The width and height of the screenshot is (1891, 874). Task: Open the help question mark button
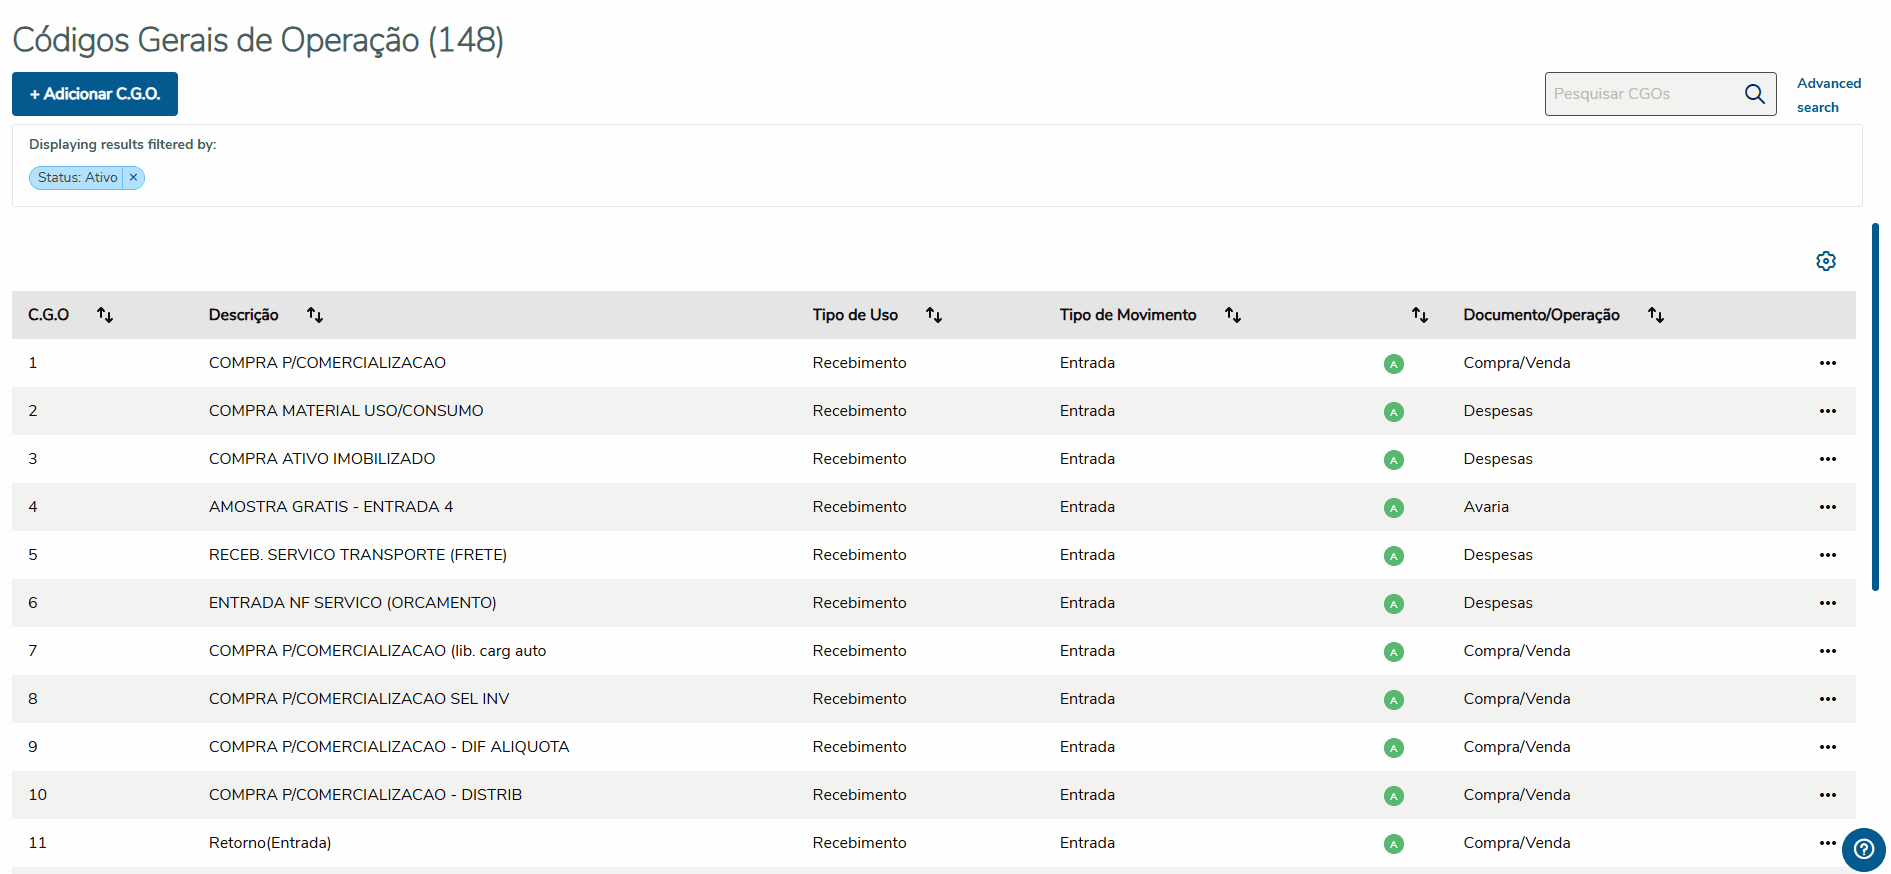[1863, 849]
